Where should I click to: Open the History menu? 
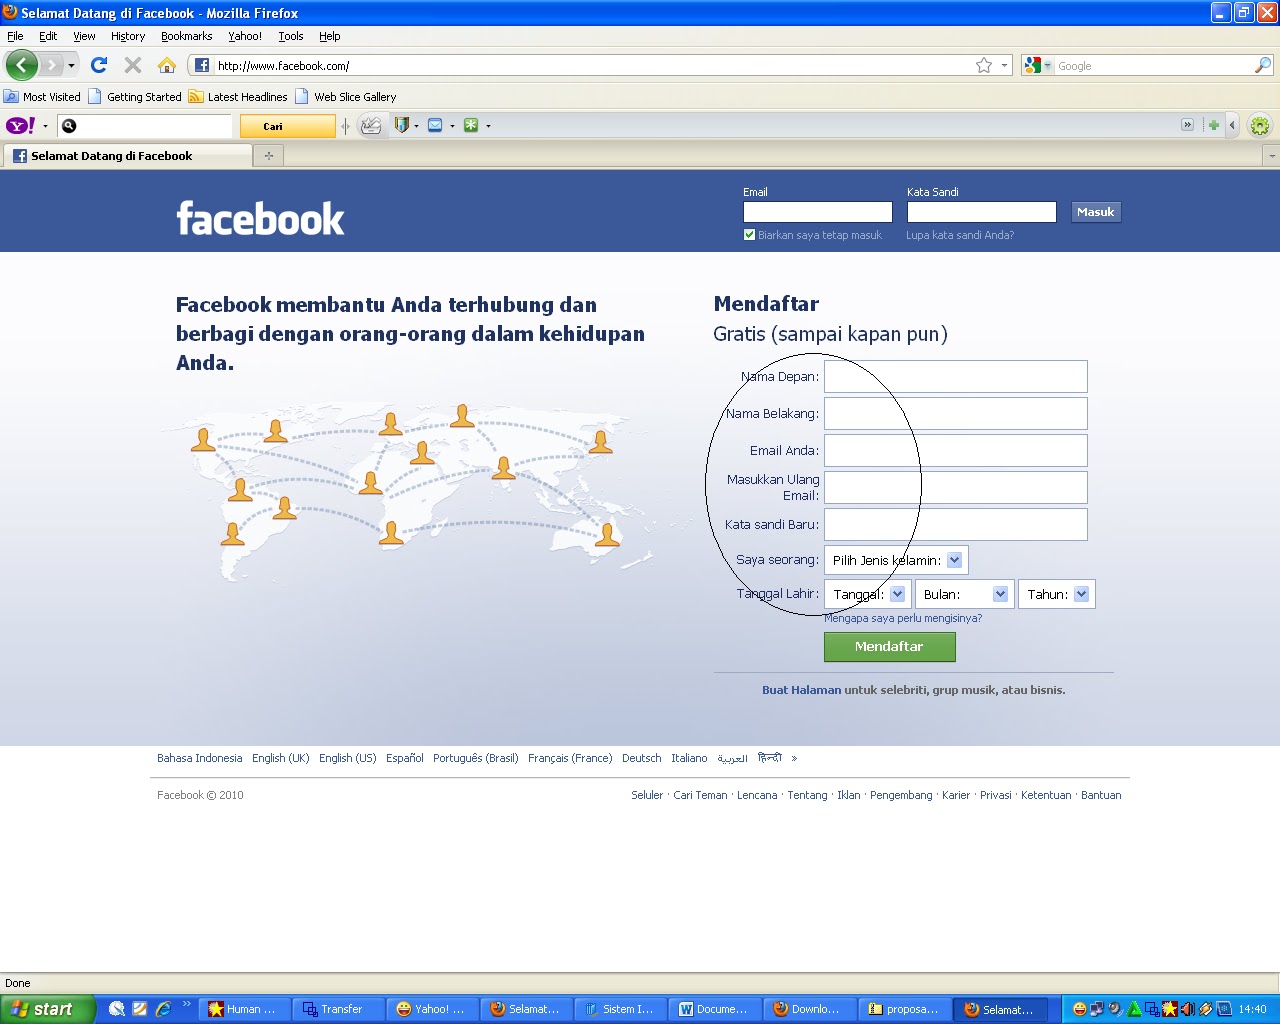point(128,36)
